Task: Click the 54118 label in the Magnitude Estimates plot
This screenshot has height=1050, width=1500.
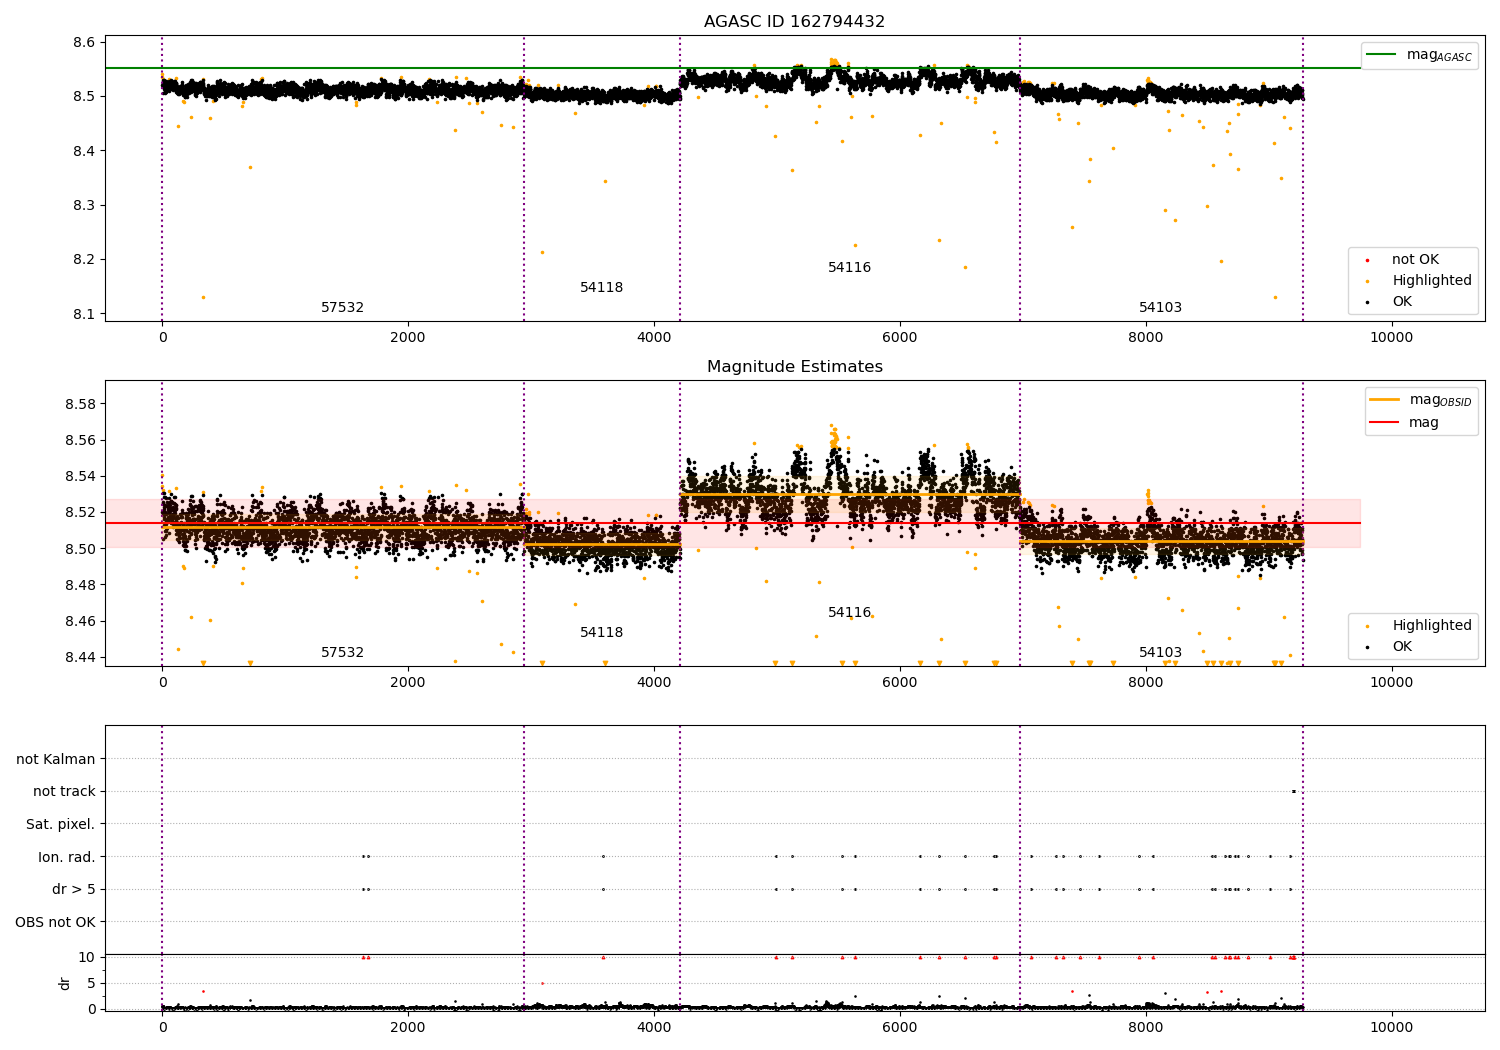Action: pyautogui.click(x=601, y=633)
